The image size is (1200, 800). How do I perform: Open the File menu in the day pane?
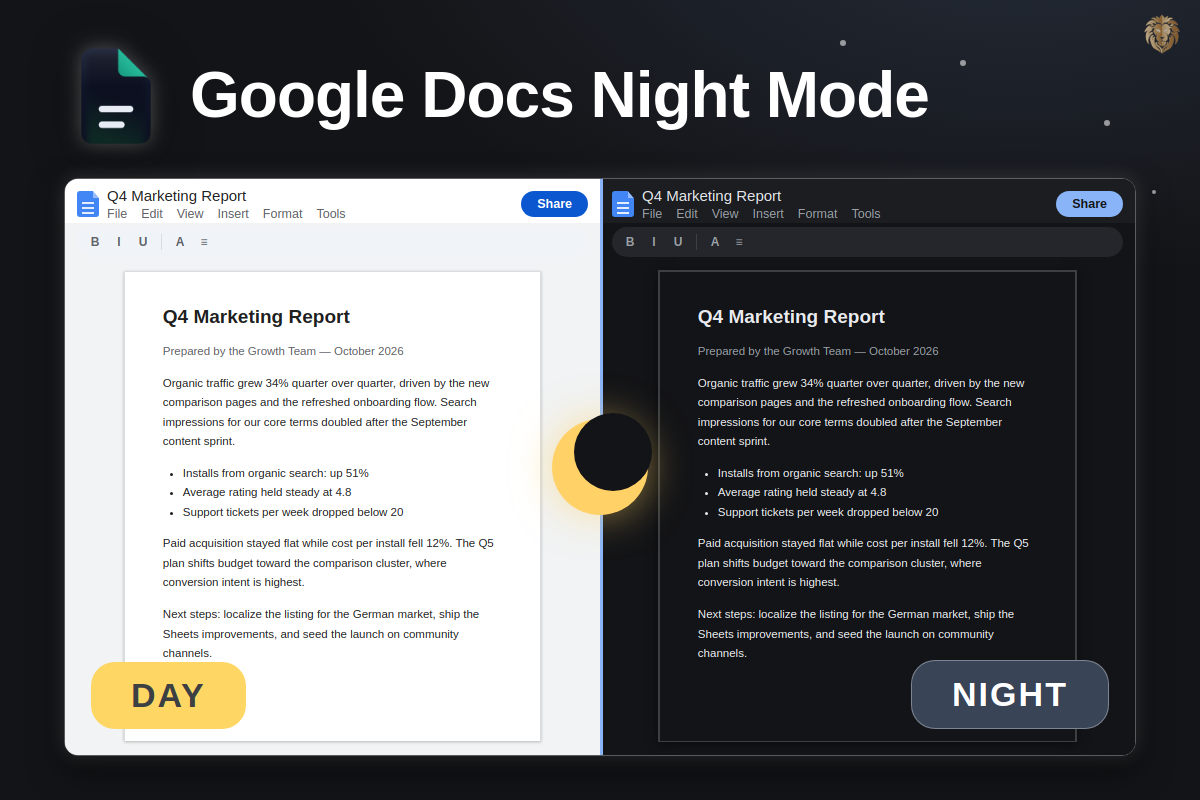[x=117, y=214]
